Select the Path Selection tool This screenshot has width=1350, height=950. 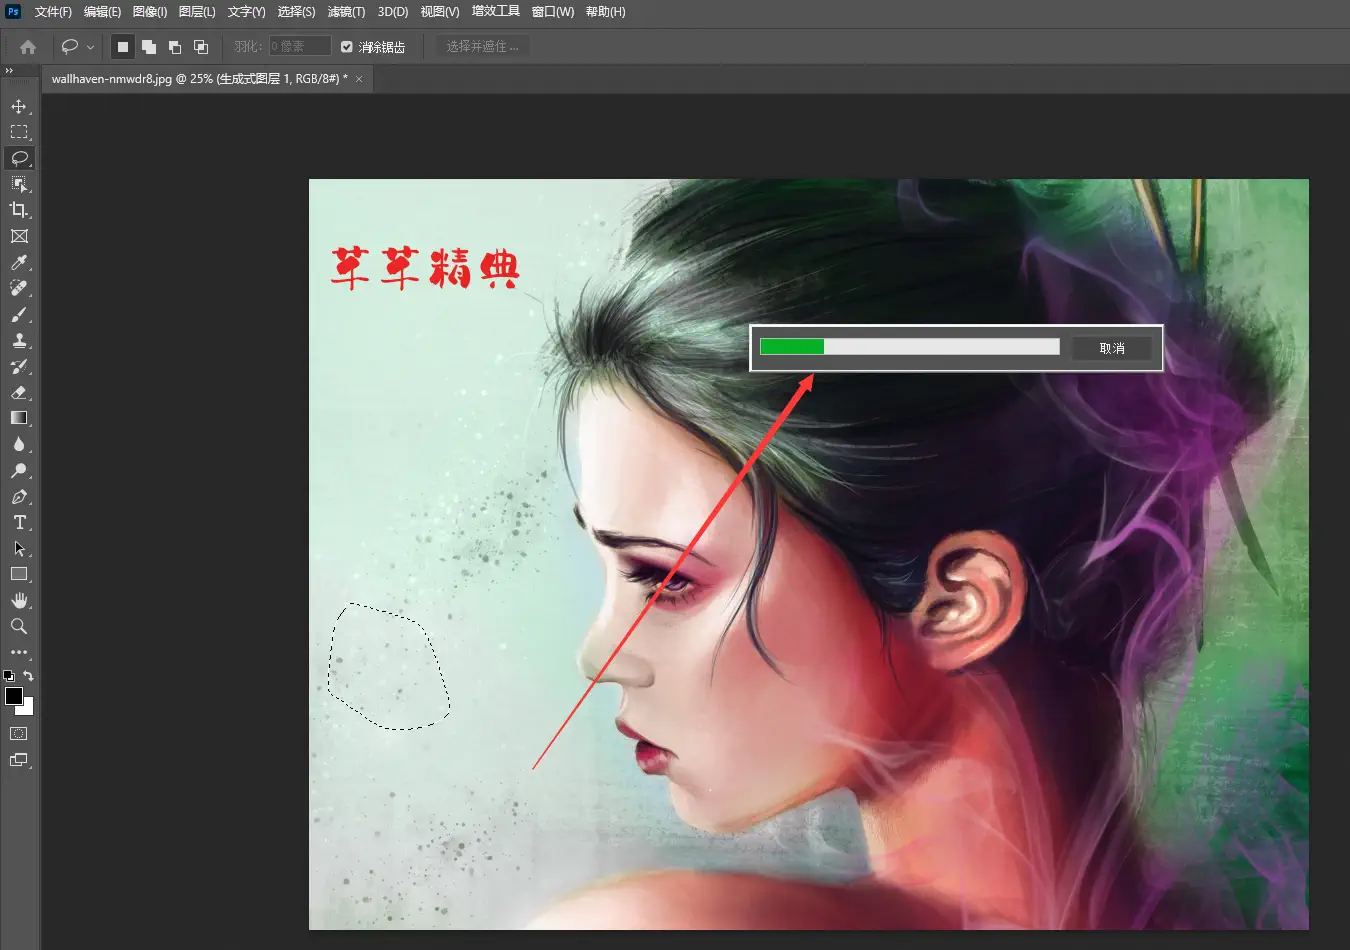coord(19,548)
